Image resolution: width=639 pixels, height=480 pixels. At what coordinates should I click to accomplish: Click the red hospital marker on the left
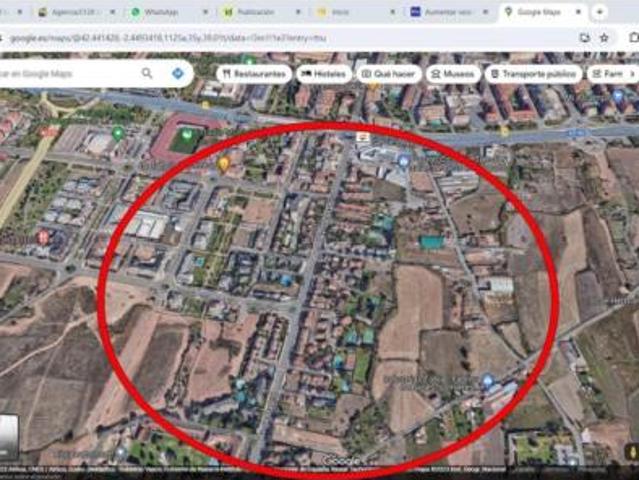pos(43,237)
